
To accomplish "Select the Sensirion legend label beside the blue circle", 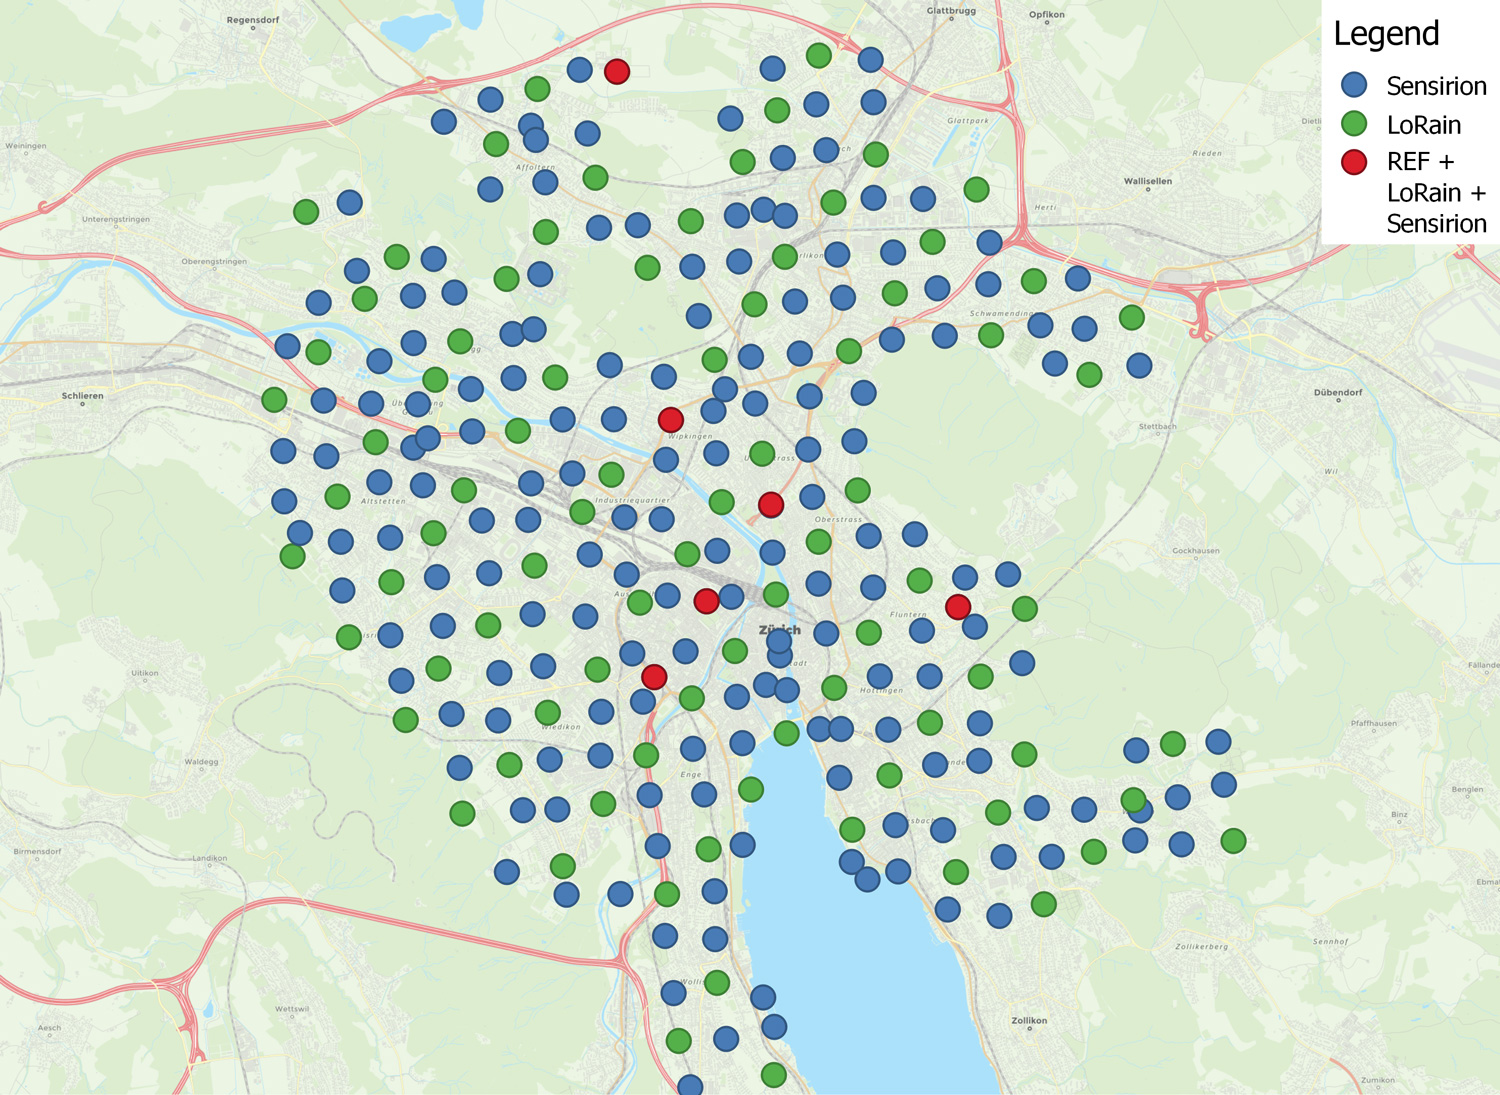I will (1436, 86).
